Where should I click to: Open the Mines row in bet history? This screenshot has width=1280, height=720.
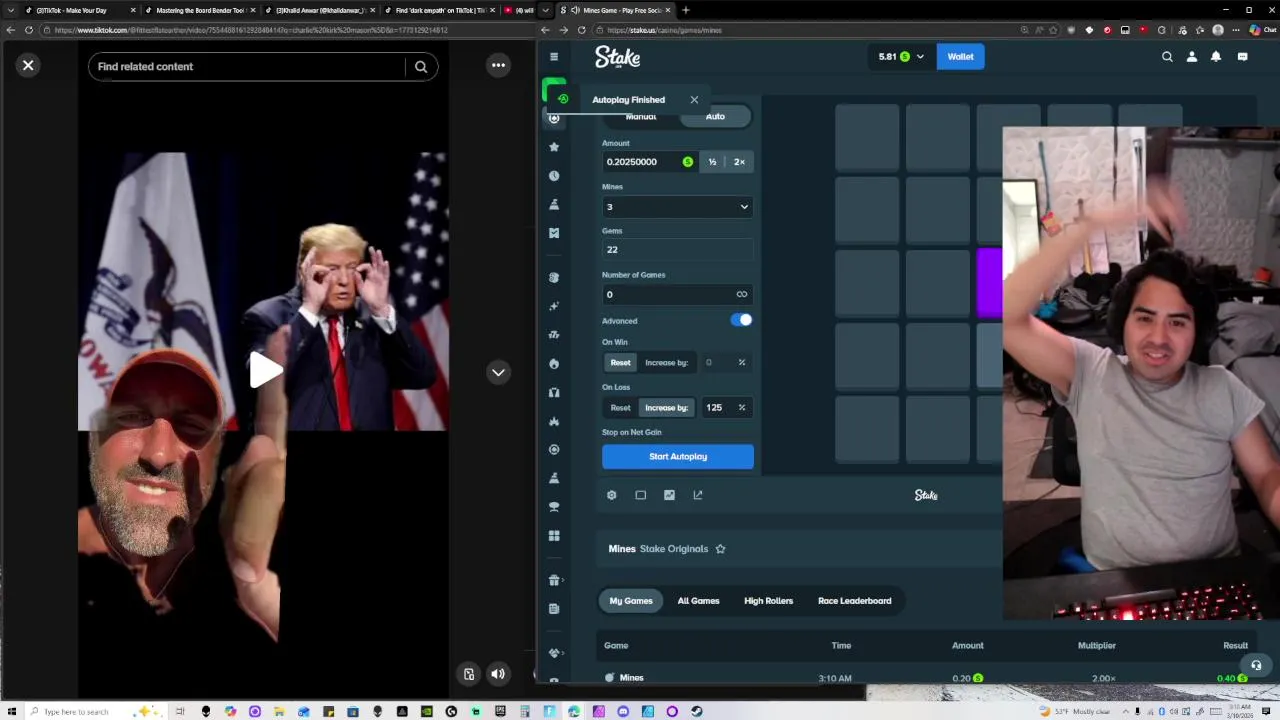point(925,678)
